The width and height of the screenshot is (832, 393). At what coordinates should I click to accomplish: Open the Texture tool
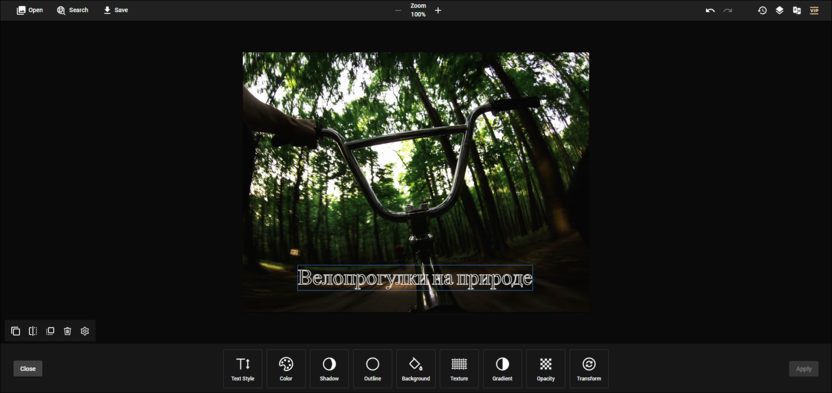tap(459, 369)
